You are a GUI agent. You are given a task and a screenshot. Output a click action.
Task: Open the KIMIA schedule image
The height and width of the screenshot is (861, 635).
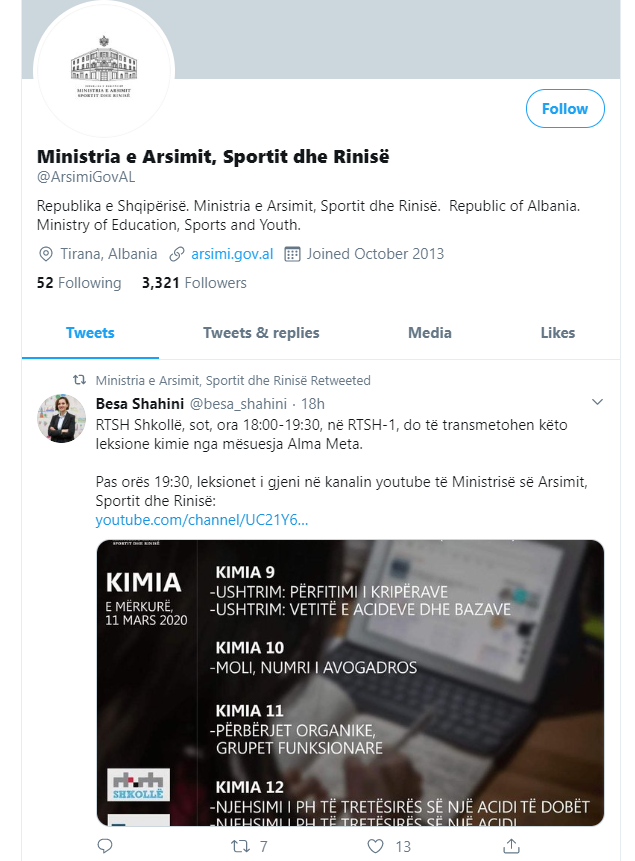[x=350, y=683]
